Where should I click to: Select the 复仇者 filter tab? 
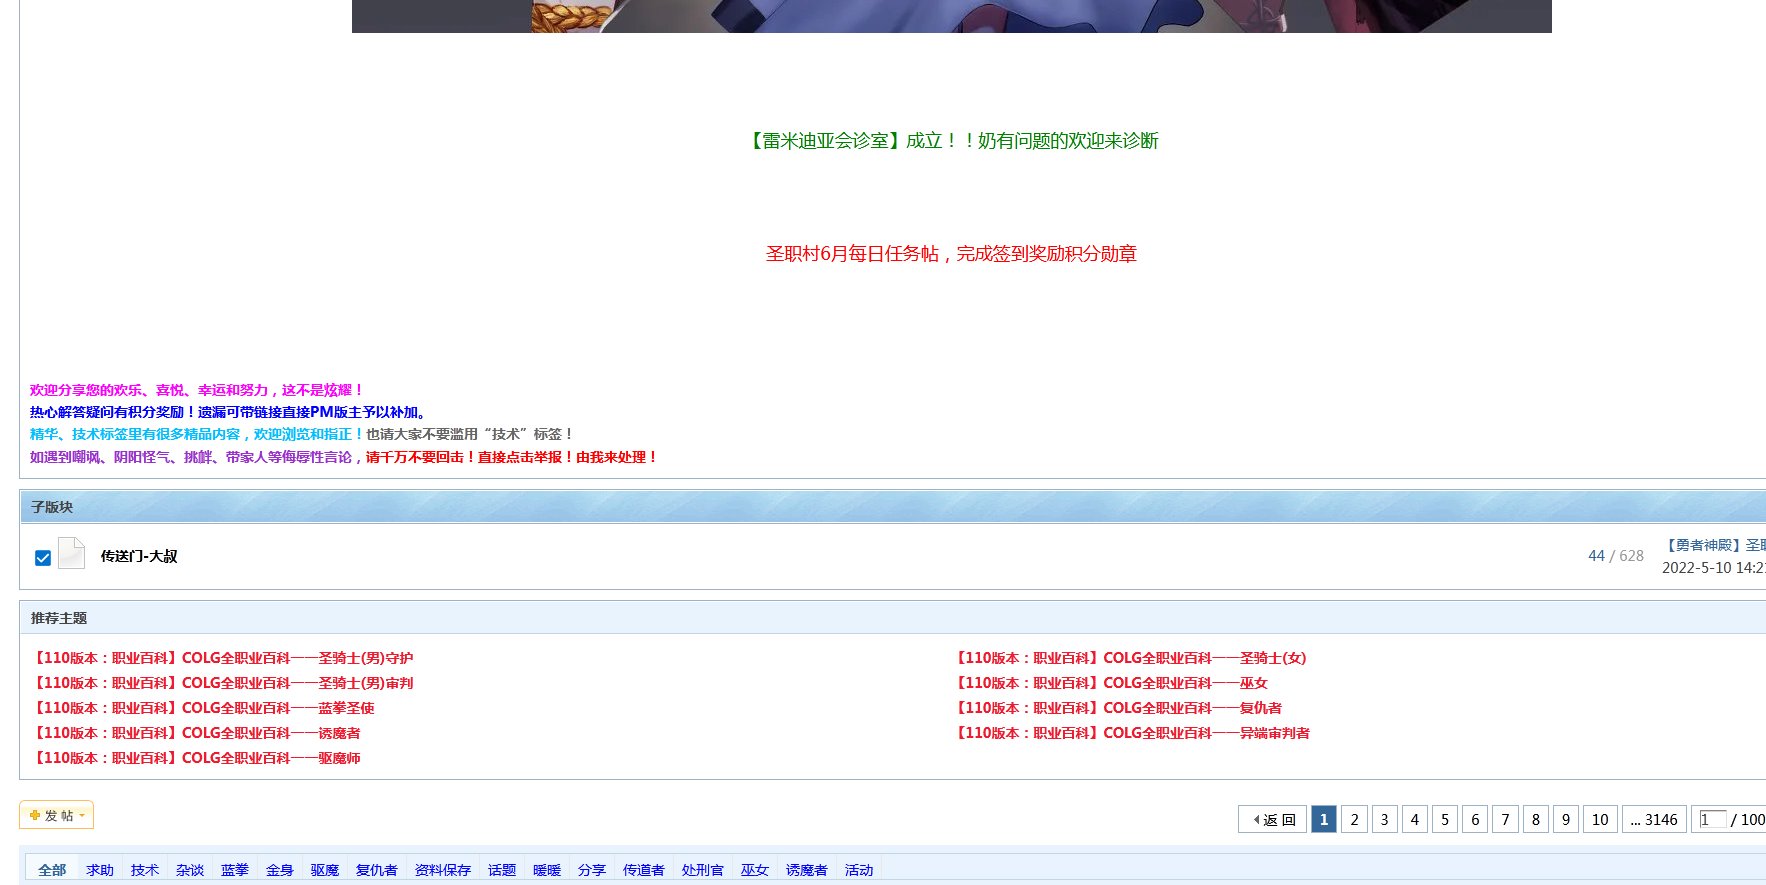(377, 870)
